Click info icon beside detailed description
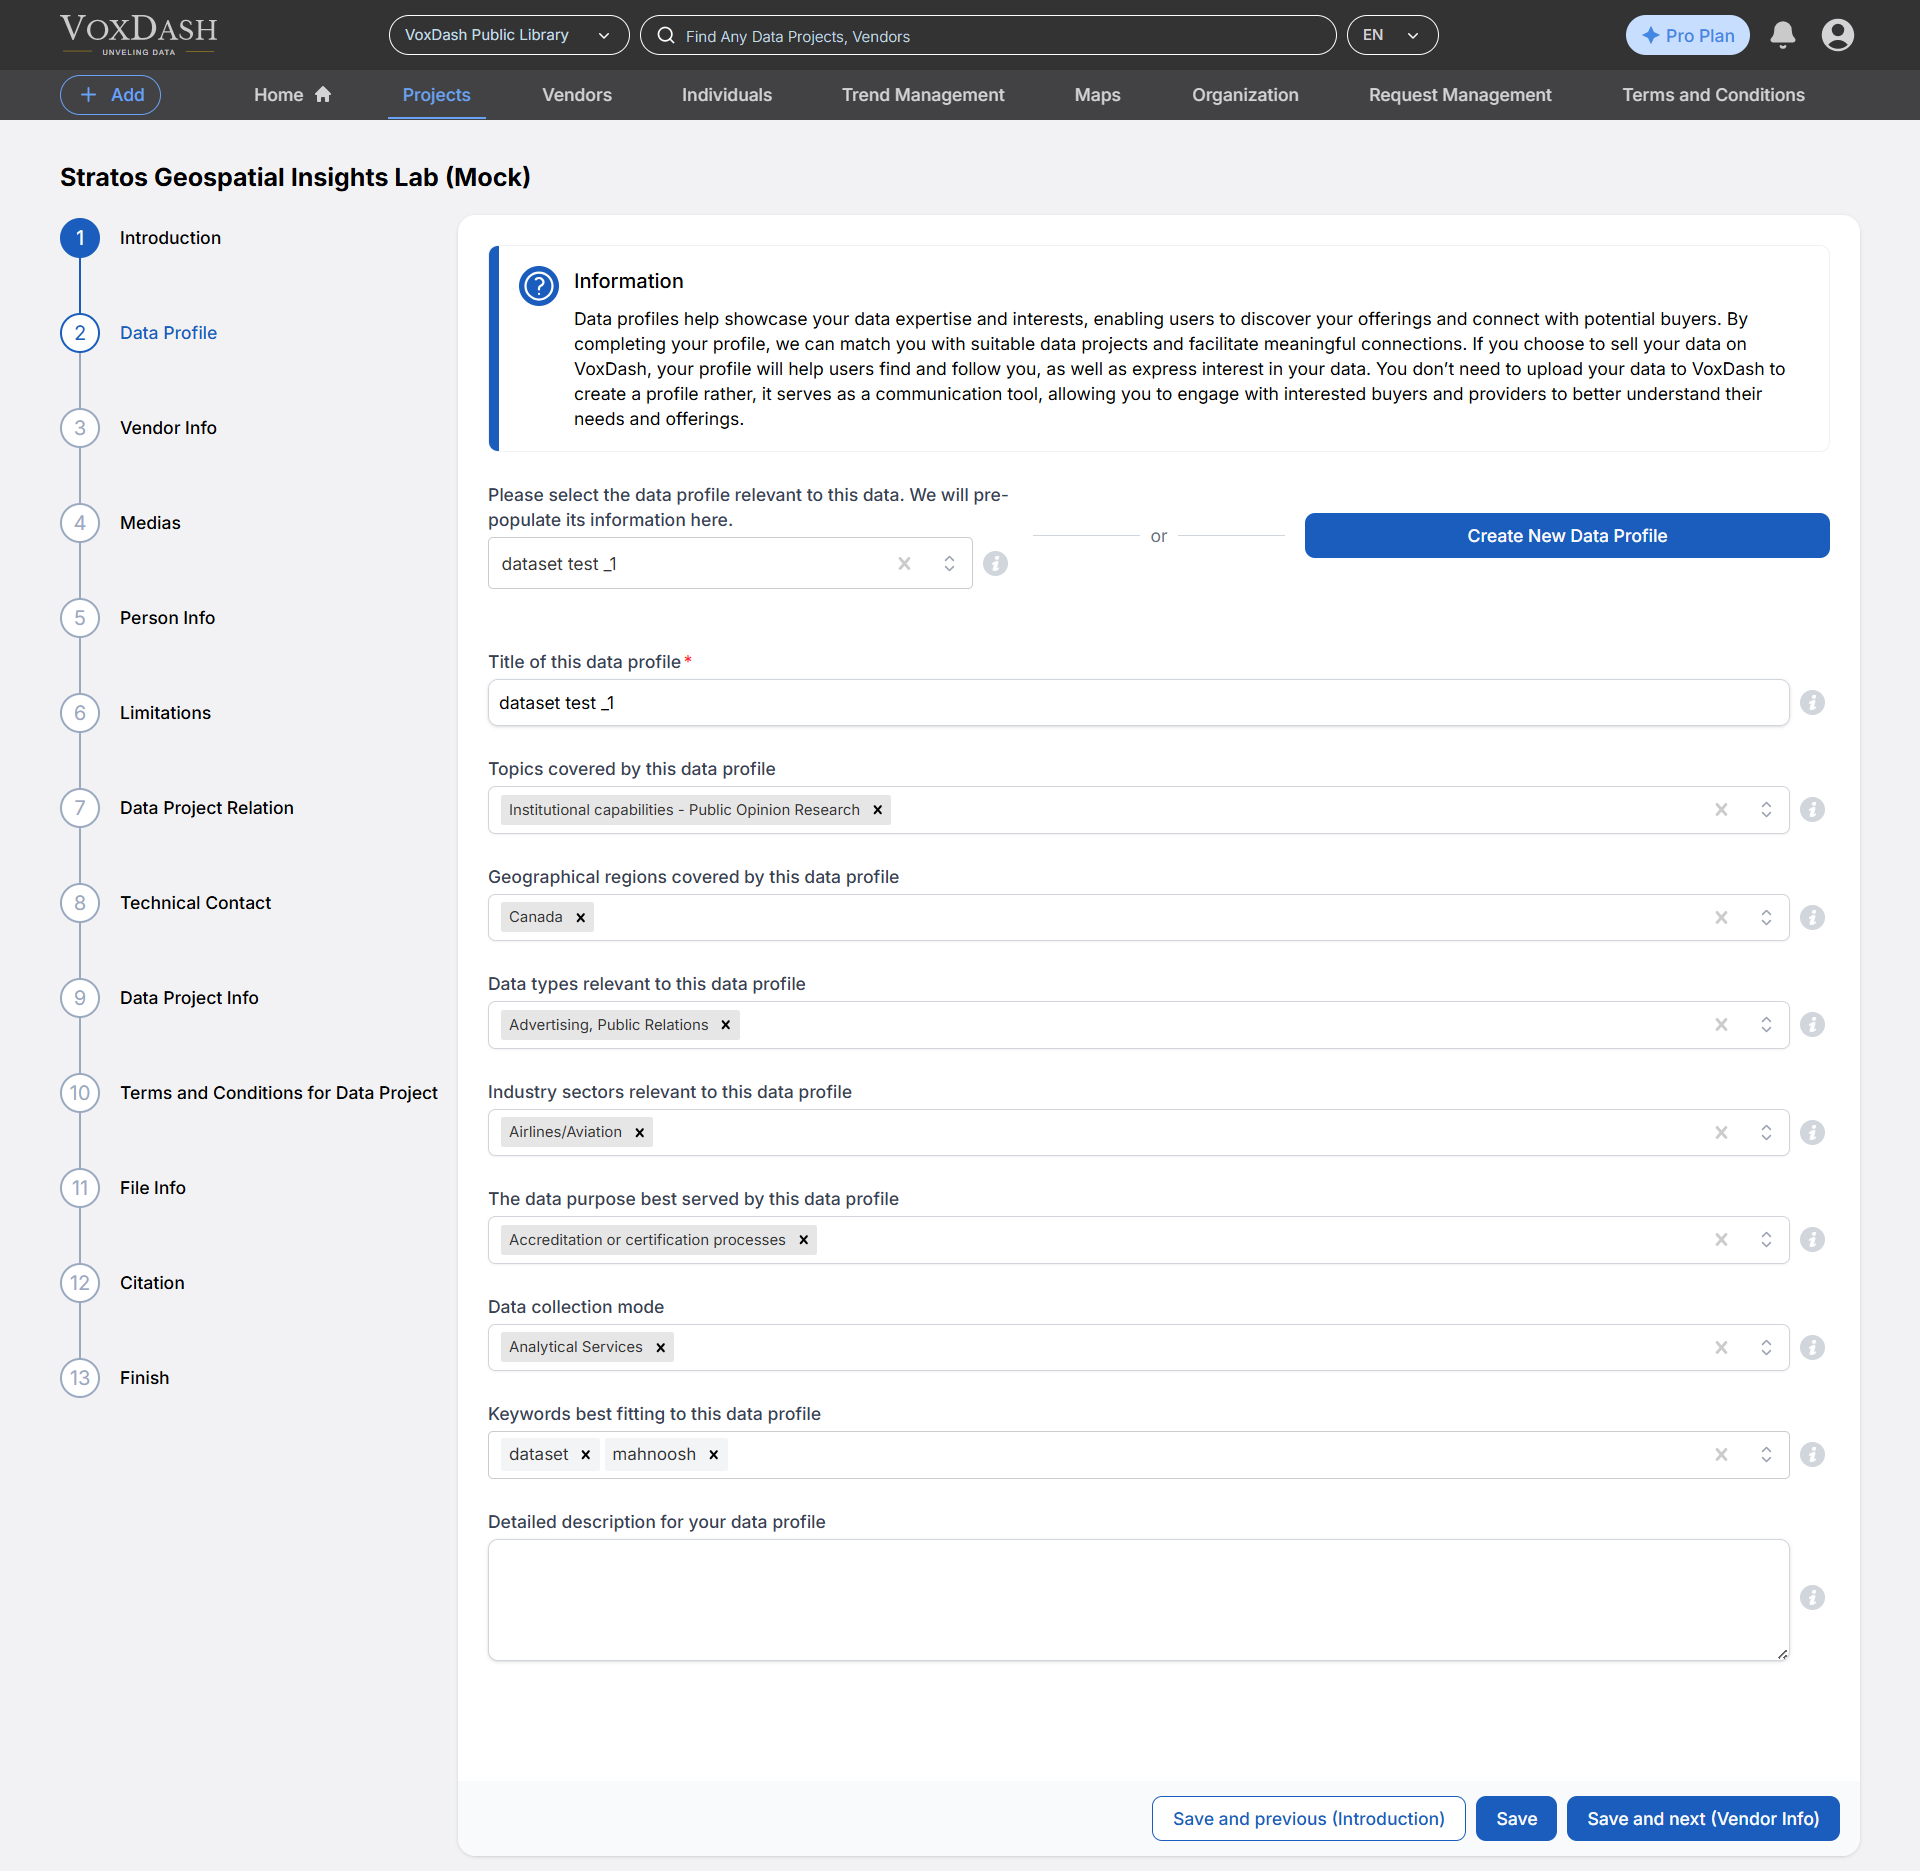The height and width of the screenshot is (1871, 1920). [1812, 1598]
